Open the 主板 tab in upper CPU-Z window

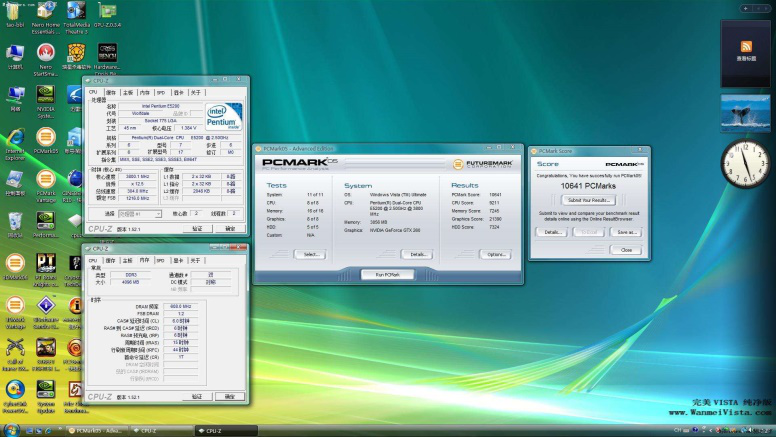(128, 93)
